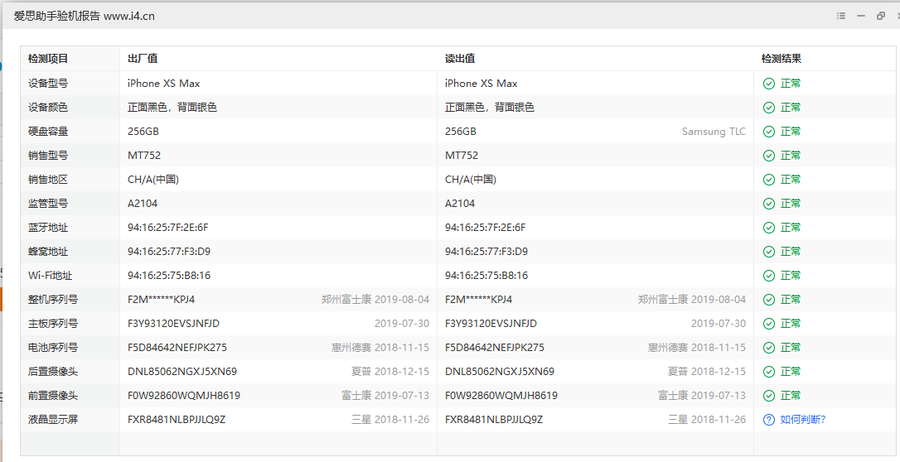The image size is (900, 462).
Task: Click read front camera serial F0W92860WQMJH8619
Action: click(x=501, y=396)
